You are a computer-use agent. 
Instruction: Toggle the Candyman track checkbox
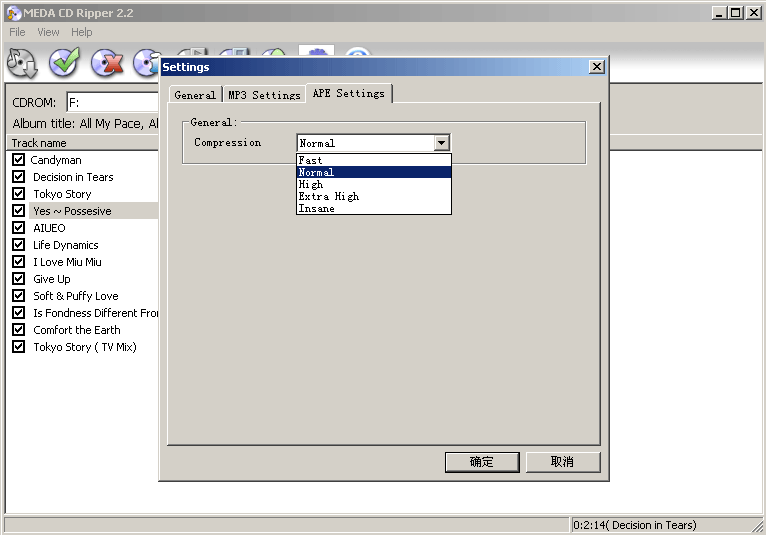(x=19, y=159)
